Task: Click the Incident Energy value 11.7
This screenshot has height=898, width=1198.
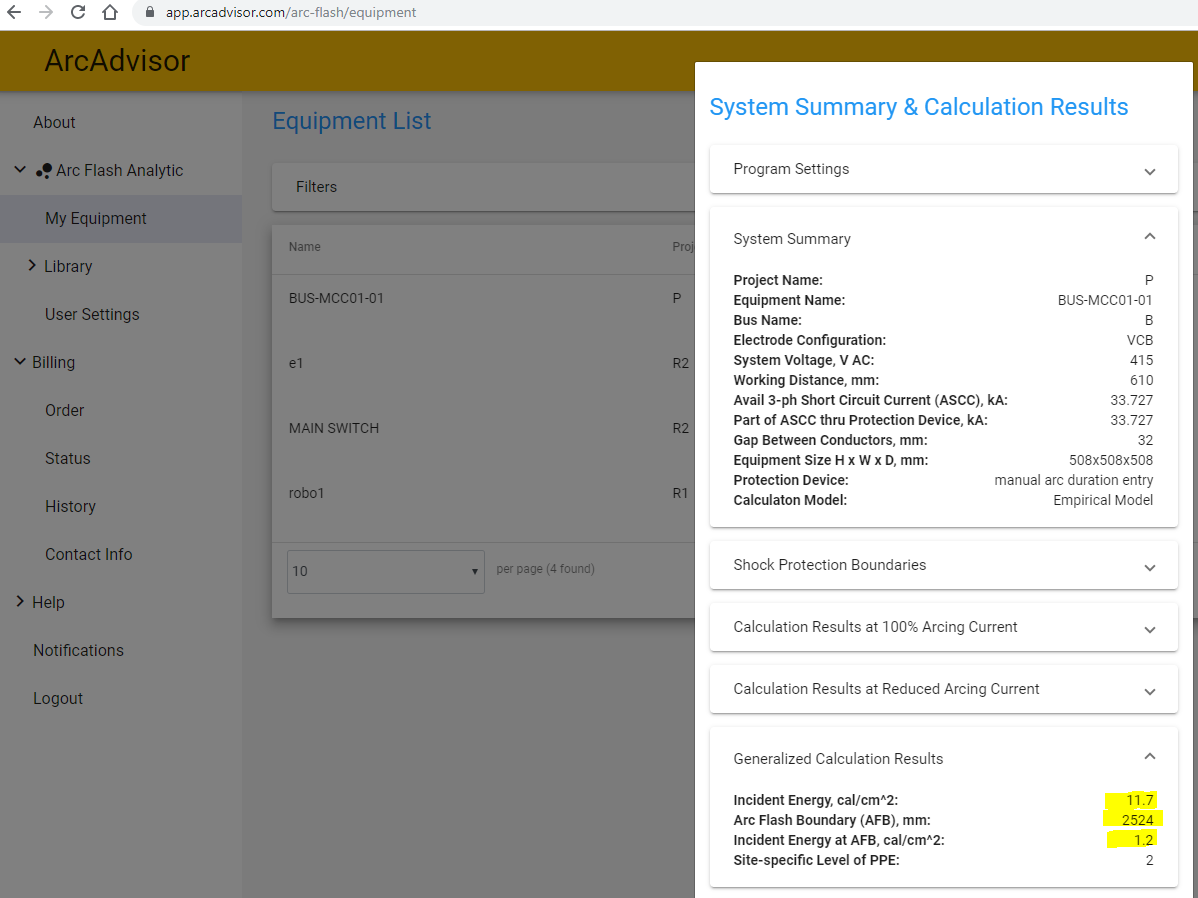Action: point(1139,800)
